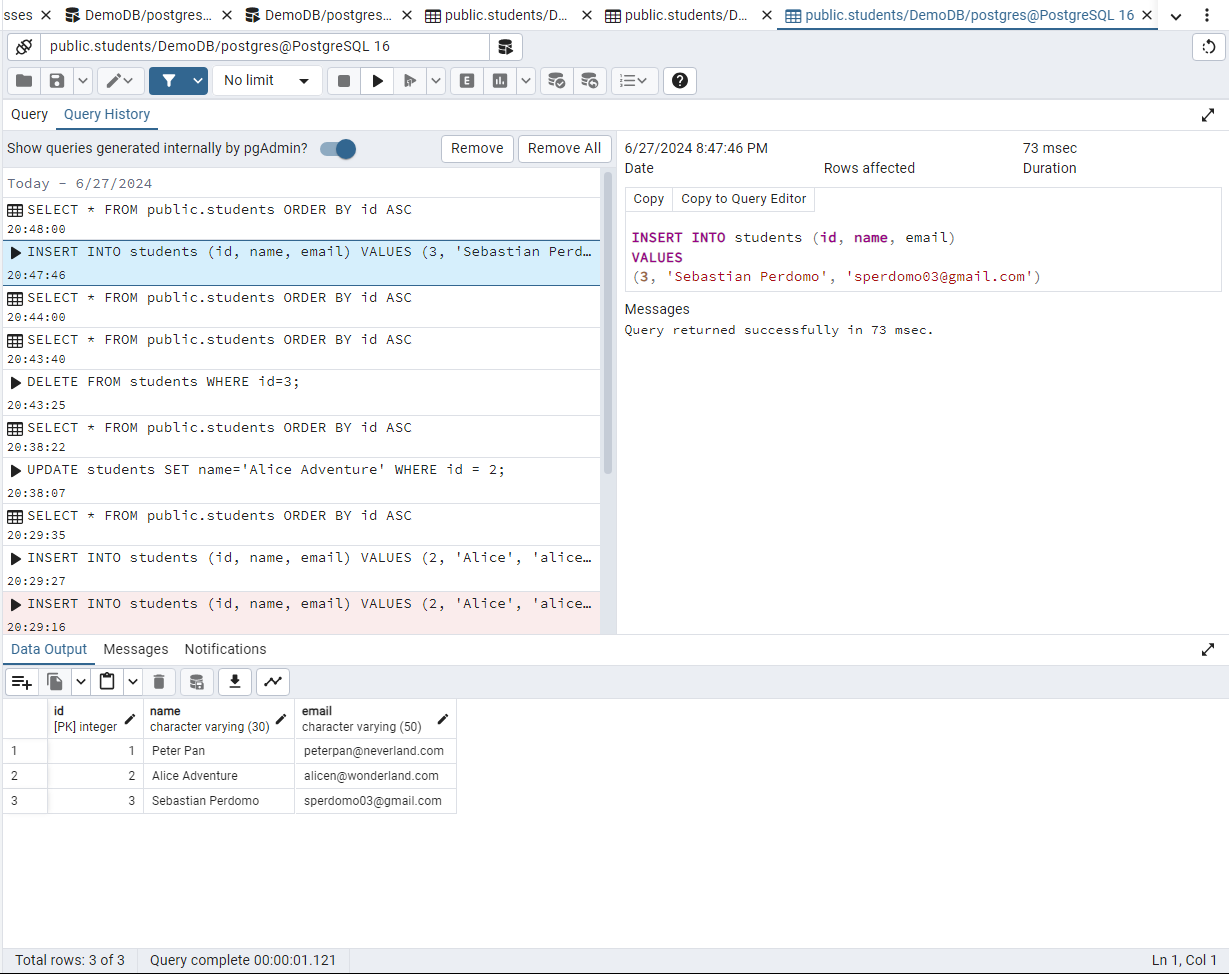Select the Alice Adventure name cell

tap(219, 775)
